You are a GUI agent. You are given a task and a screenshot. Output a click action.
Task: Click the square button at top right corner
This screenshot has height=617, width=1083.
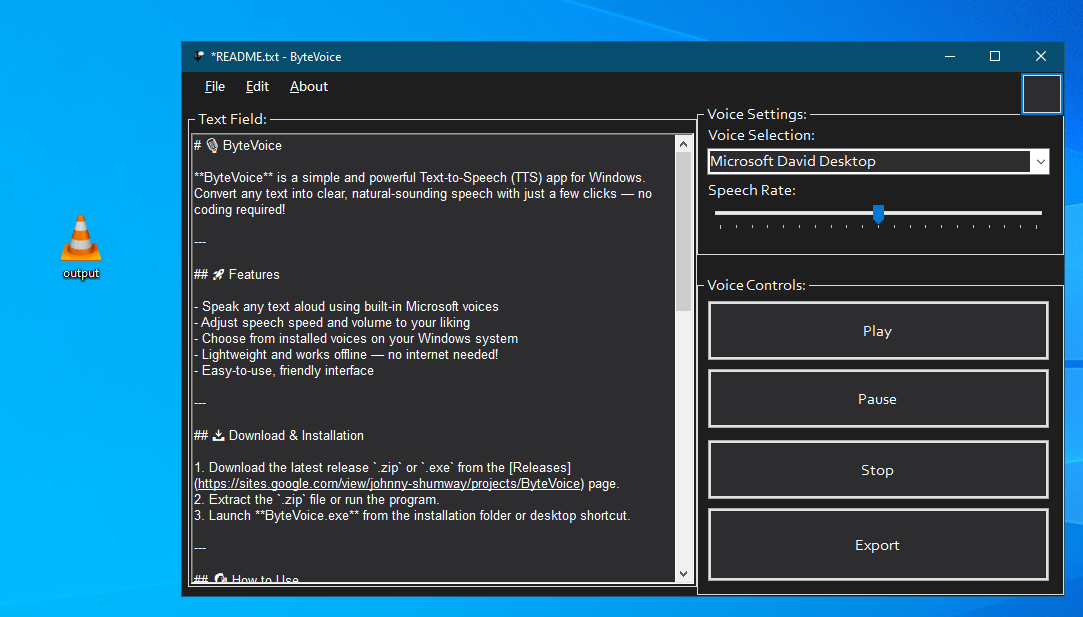tap(1042, 94)
